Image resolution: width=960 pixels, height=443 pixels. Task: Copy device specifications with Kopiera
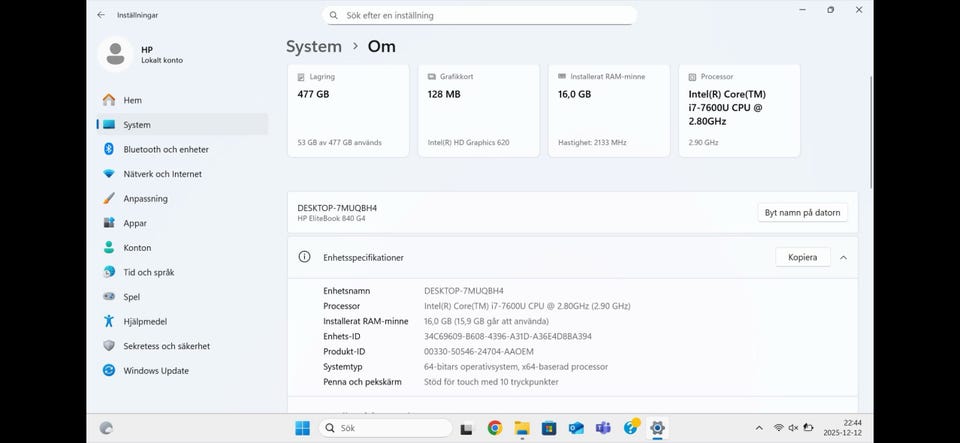803,258
